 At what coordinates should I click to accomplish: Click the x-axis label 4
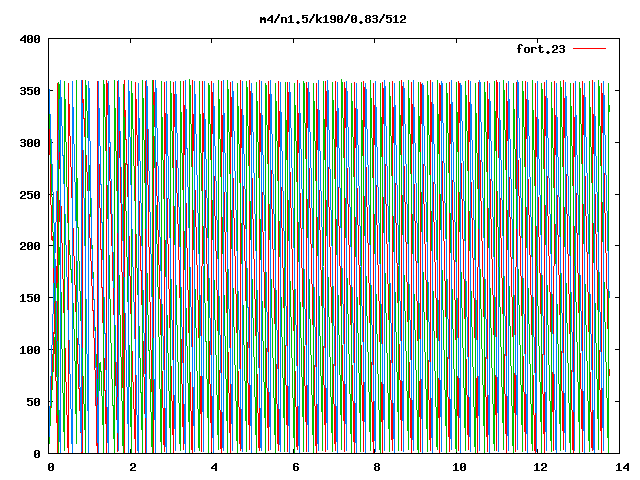coord(214,467)
